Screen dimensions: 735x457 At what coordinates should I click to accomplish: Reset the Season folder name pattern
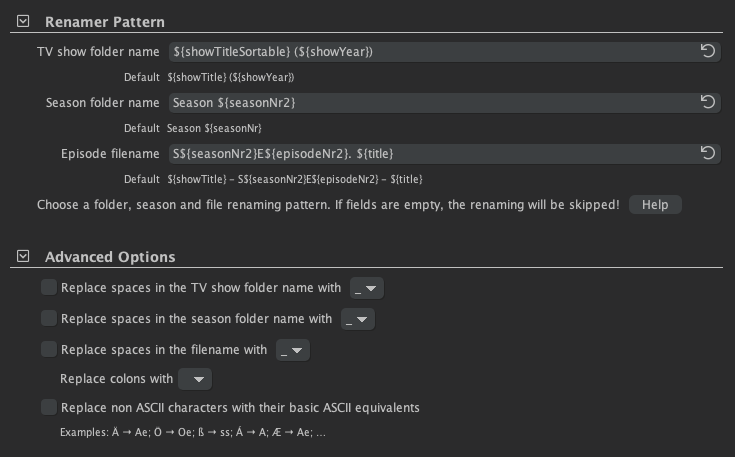708,102
